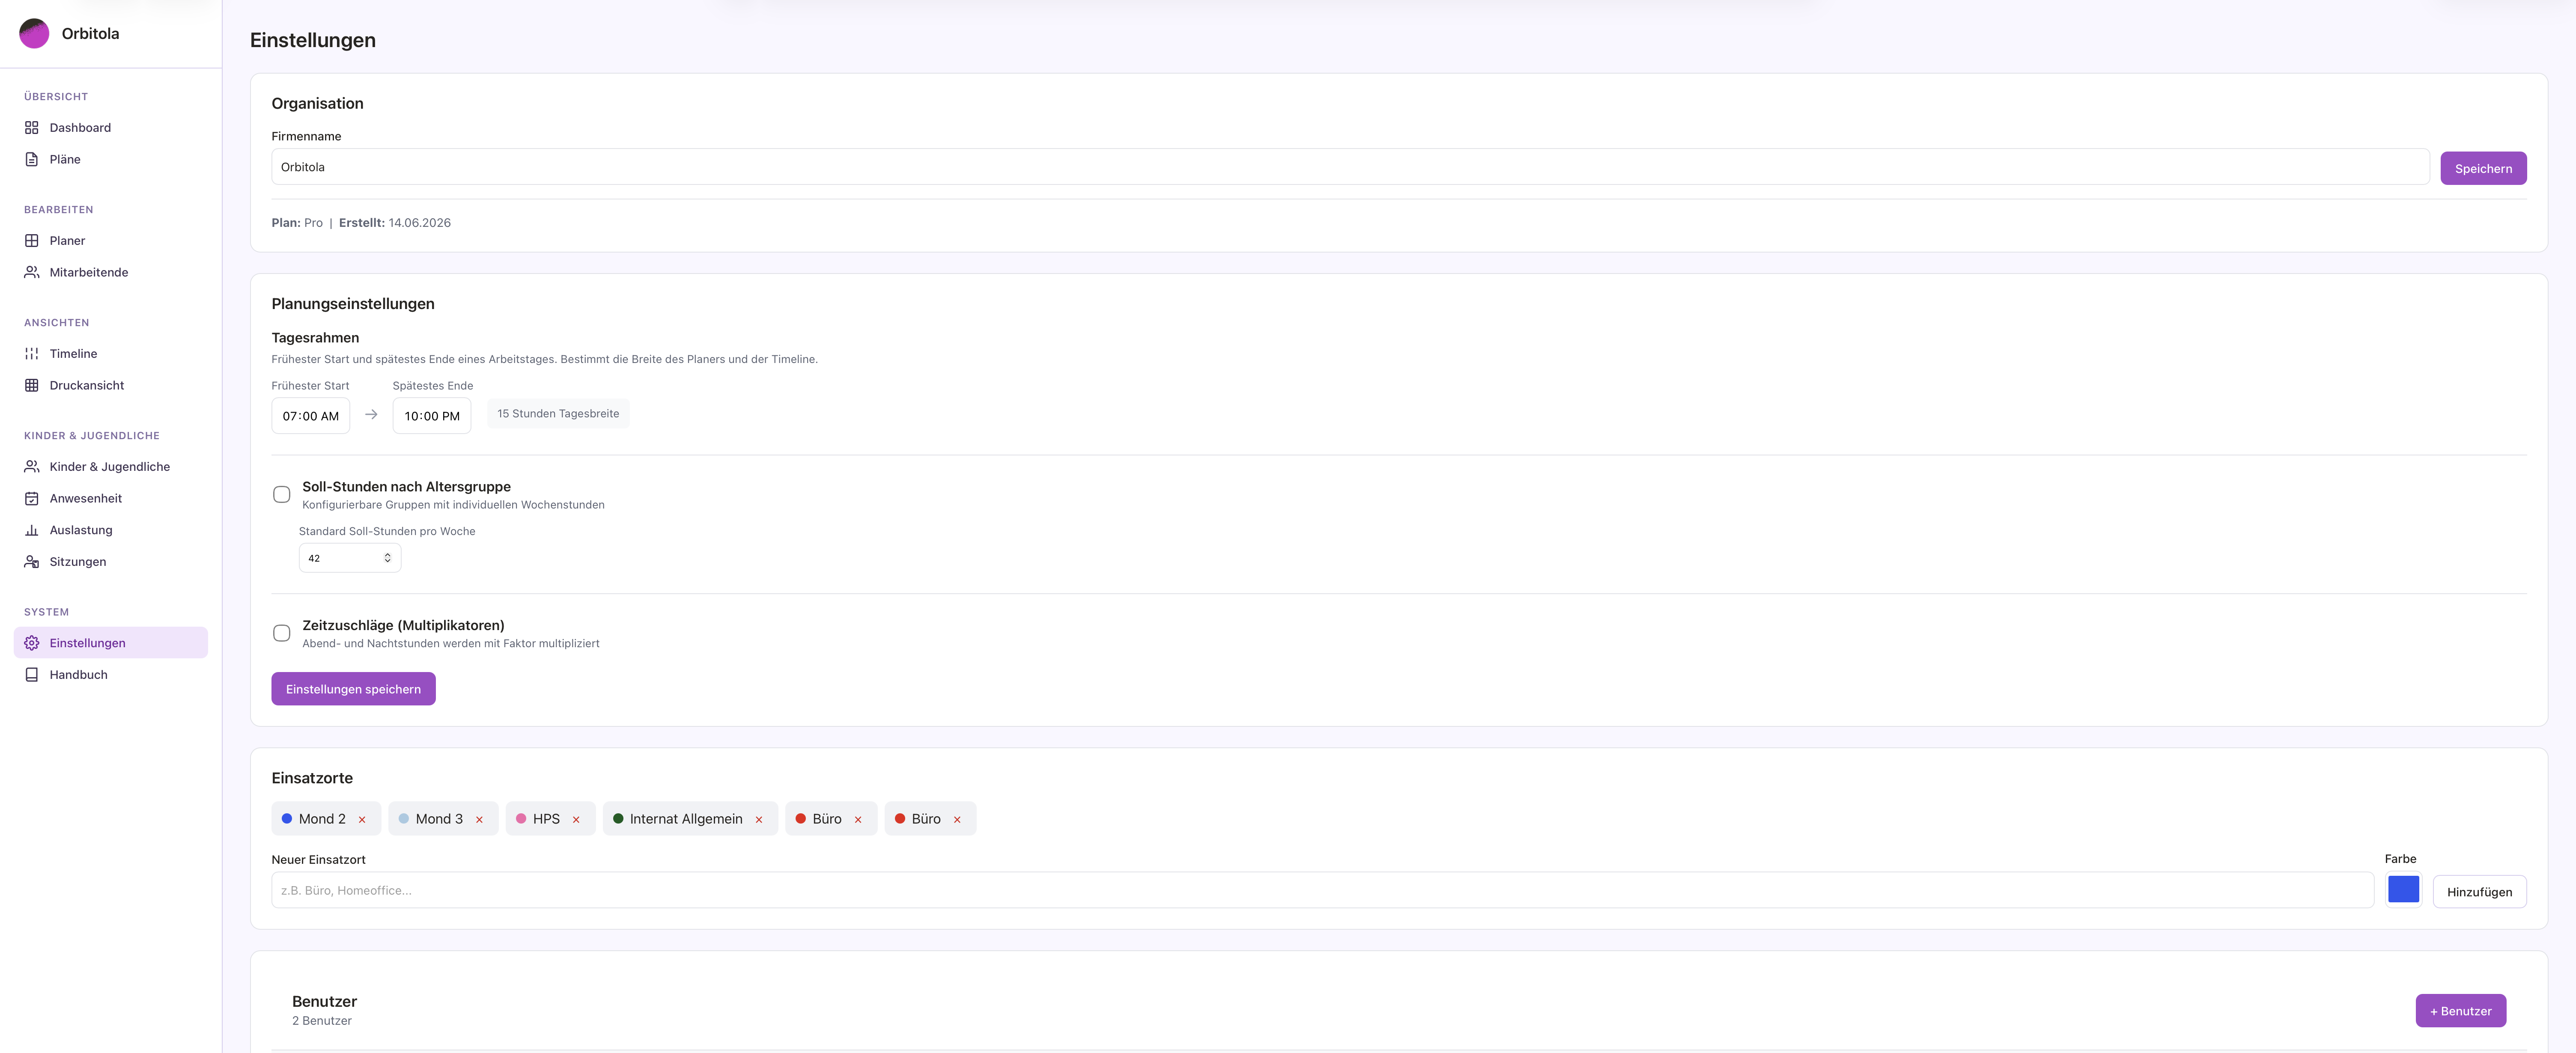The width and height of the screenshot is (2576, 1053).
Task: Adjust the Standard Soll-Stunden stepper arrows
Action: click(x=387, y=558)
